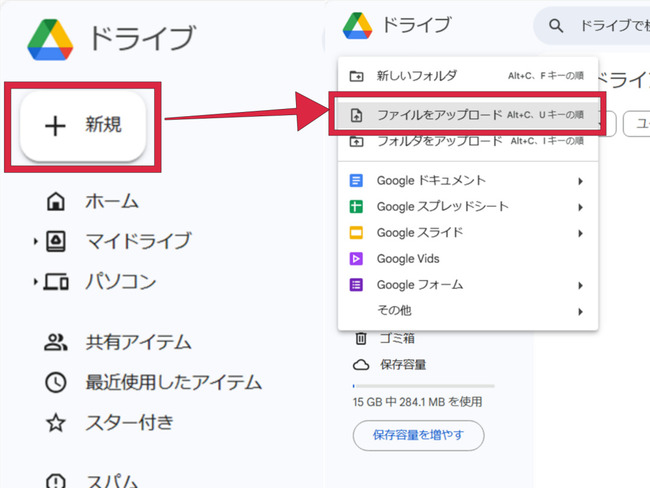The height and width of the screenshot is (488, 650).
Task: Click the folder upload icon in menu
Action: pyautogui.click(x=357, y=141)
